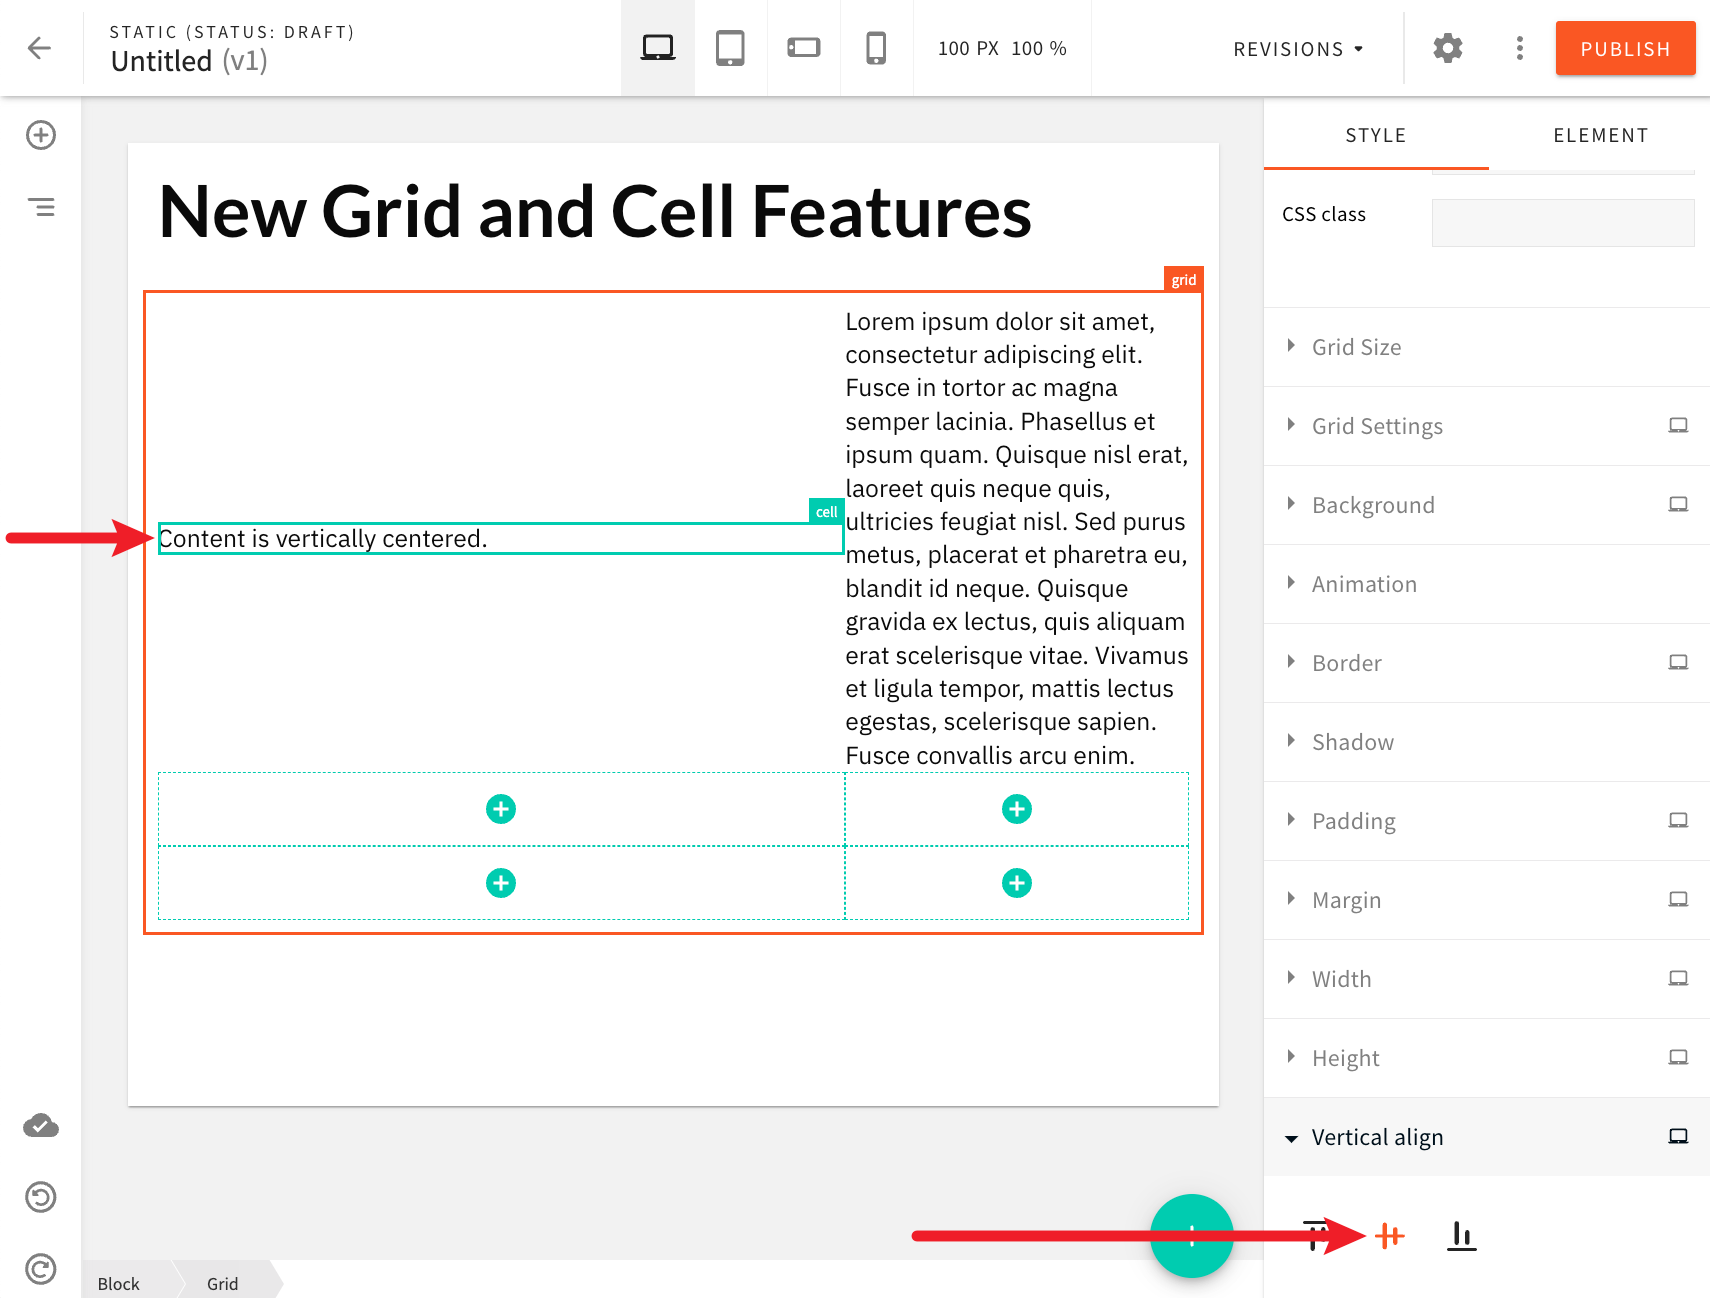Viewport: 1710px width, 1298px height.
Task: Toggle device-specific settings for Background
Action: coord(1678,504)
